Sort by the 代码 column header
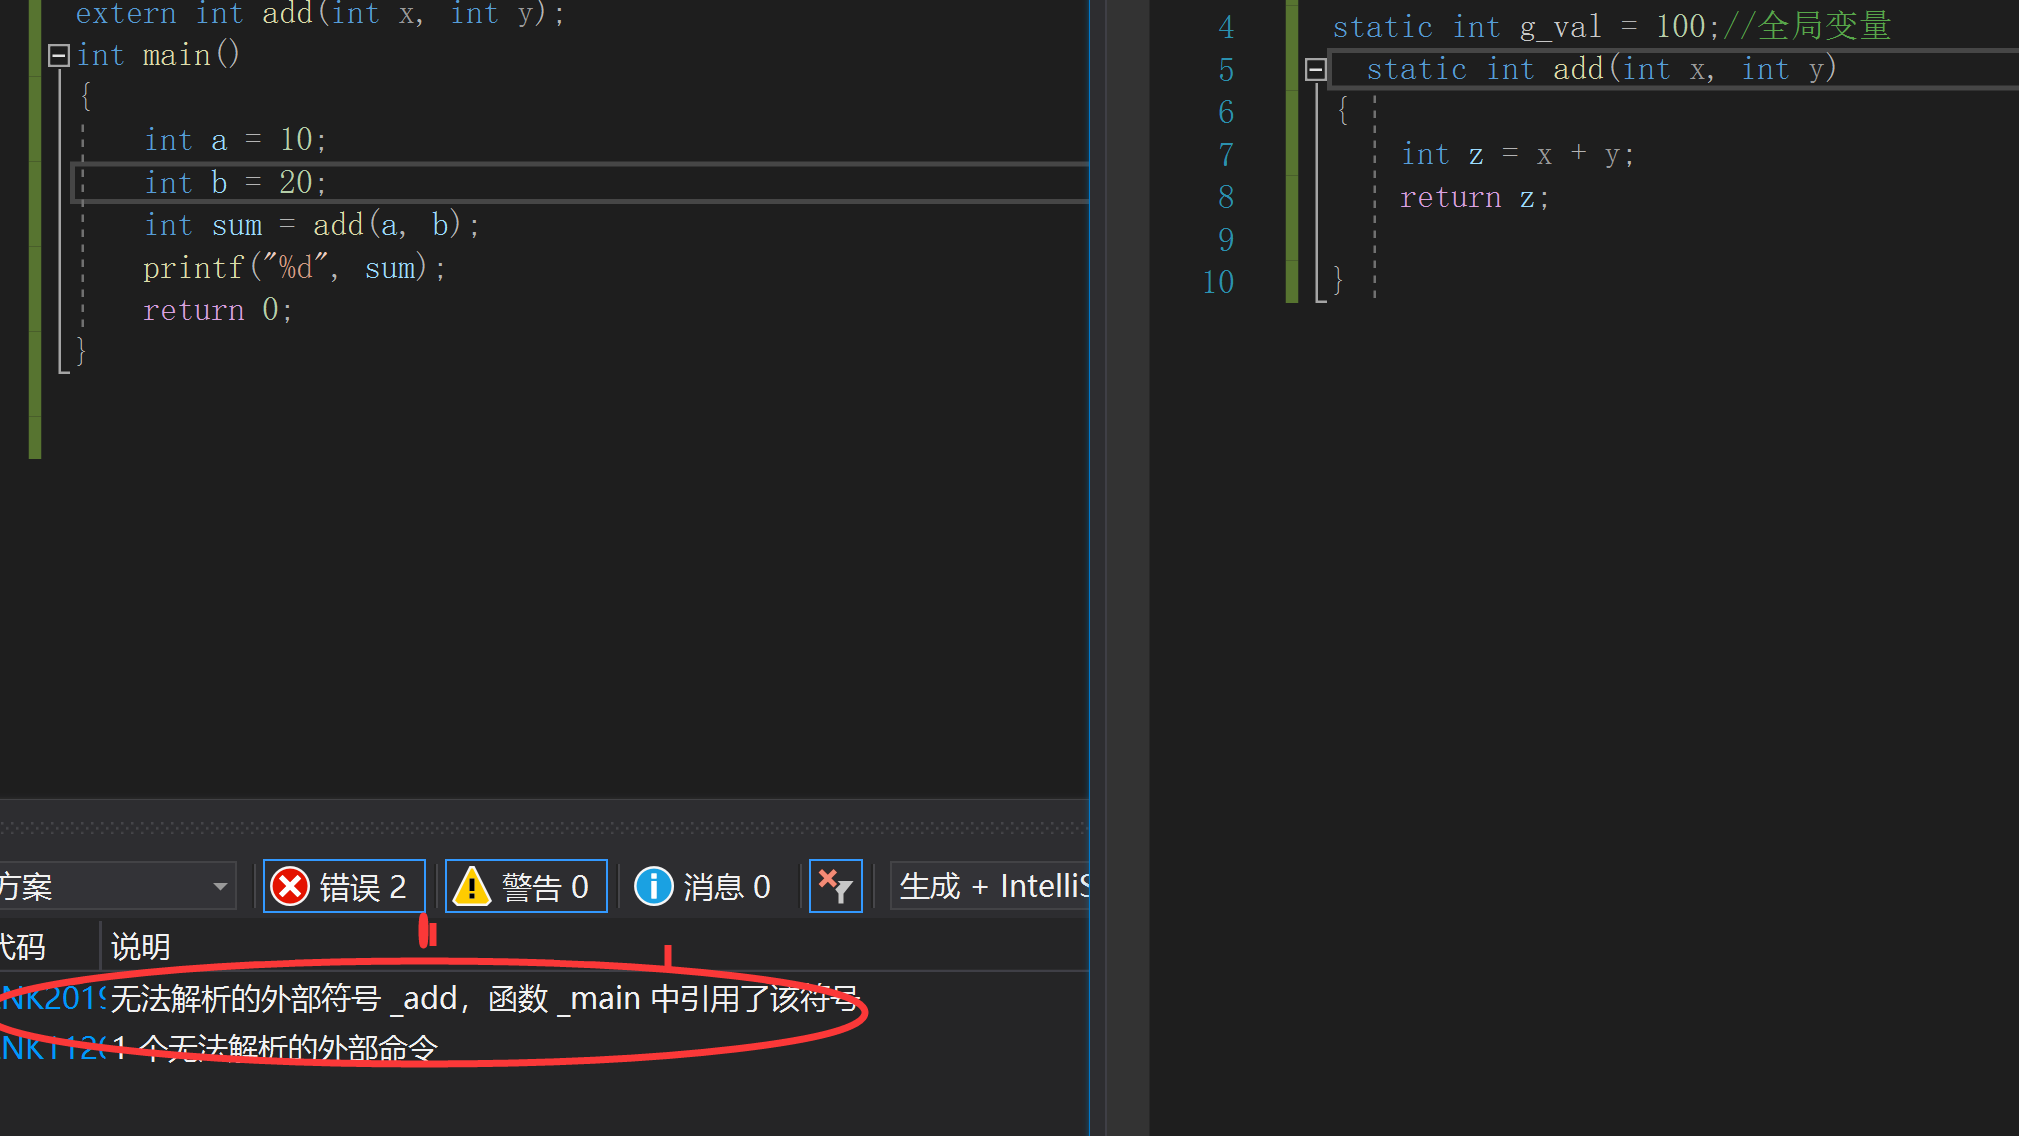Screen dimensions: 2019x1136 click(x=24, y=946)
